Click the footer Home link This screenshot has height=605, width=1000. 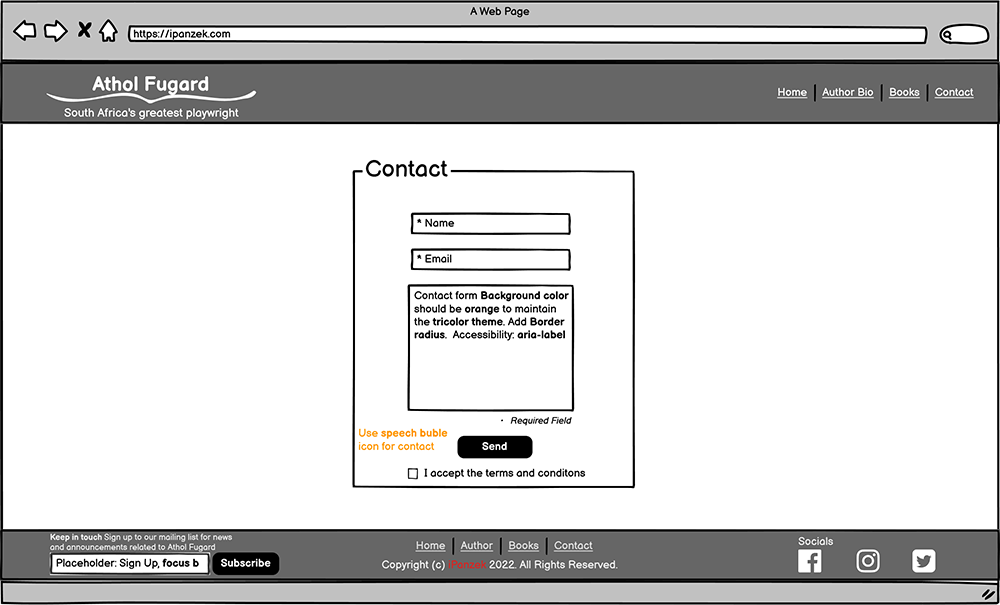(x=430, y=546)
